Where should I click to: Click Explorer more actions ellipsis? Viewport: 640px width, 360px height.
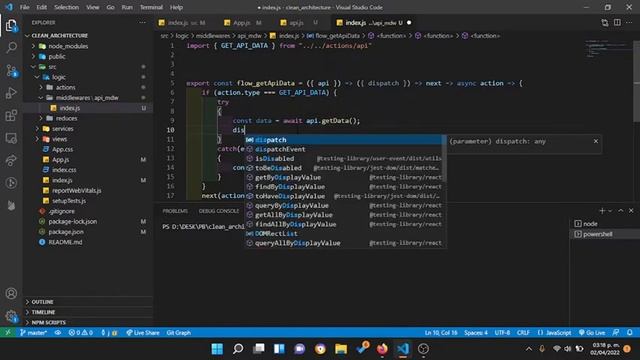pyautogui.click(x=142, y=23)
